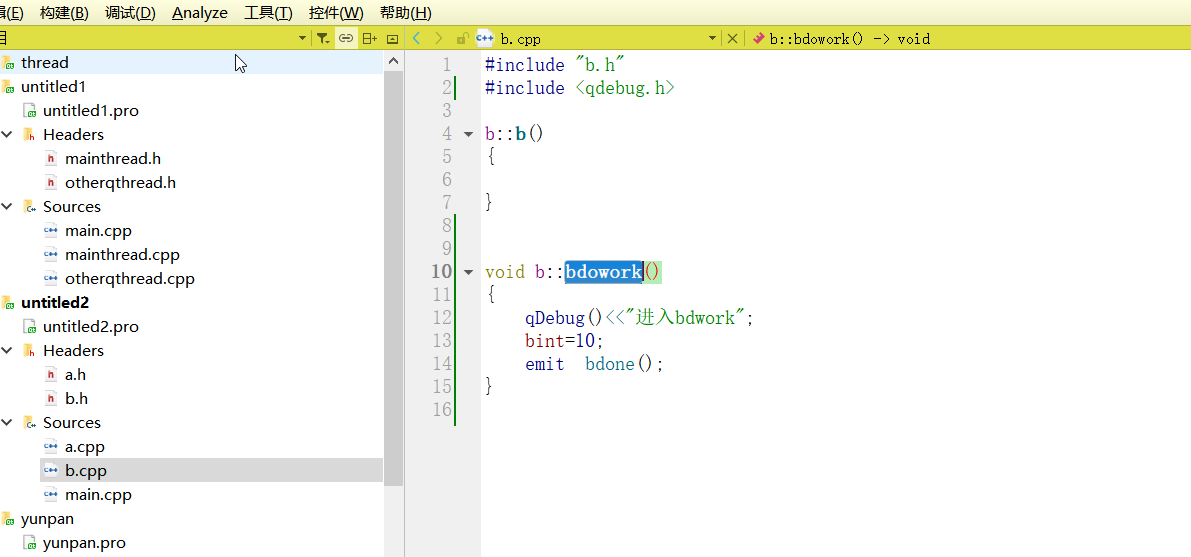Click the project tree vertical scrollbar
The image size is (1191, 557).
tap(393, 279)
